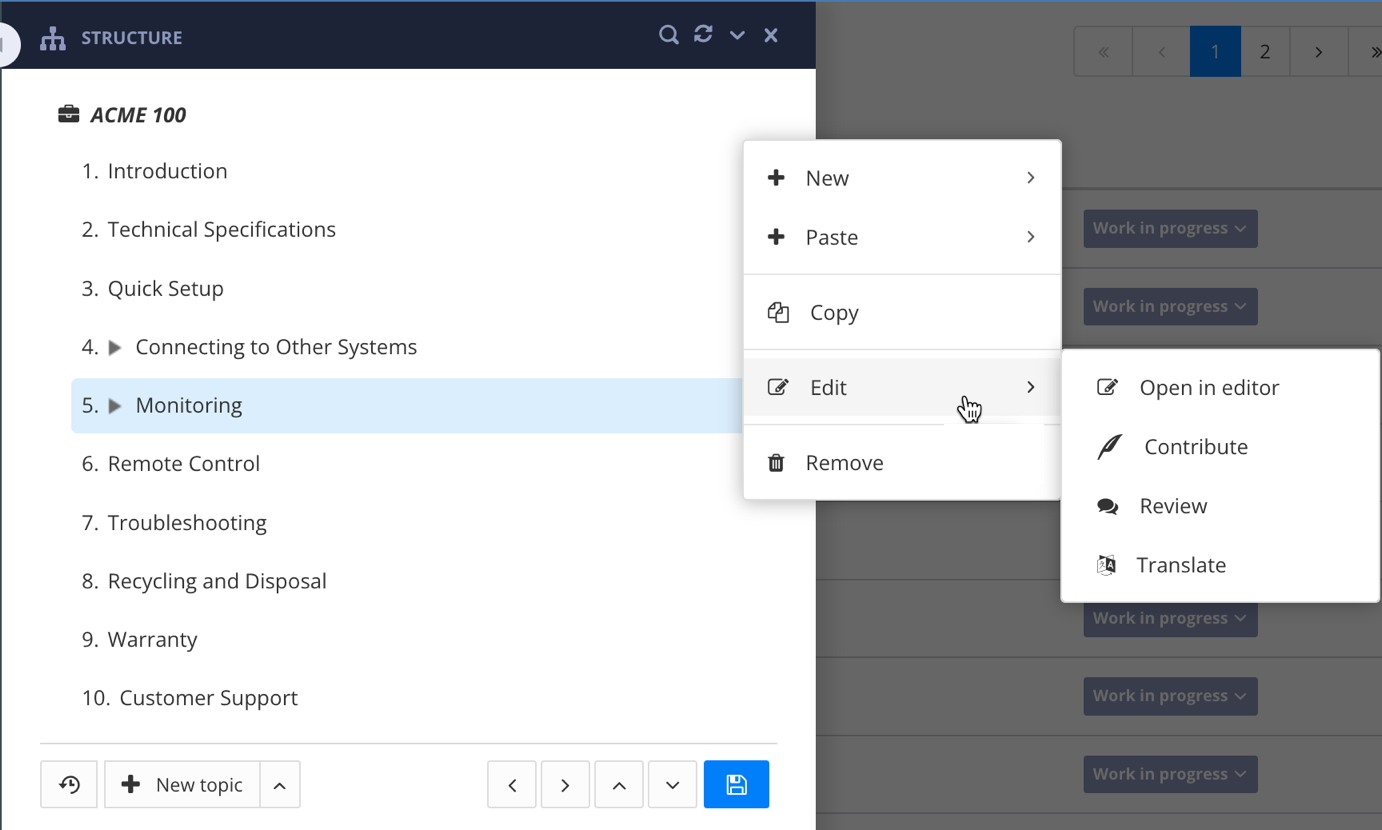Image resolution: width=1382 pixels, height=830 pixels.
Task: Click the Remove trash icon
Action: pyautogui.click(x=776, y=462)
